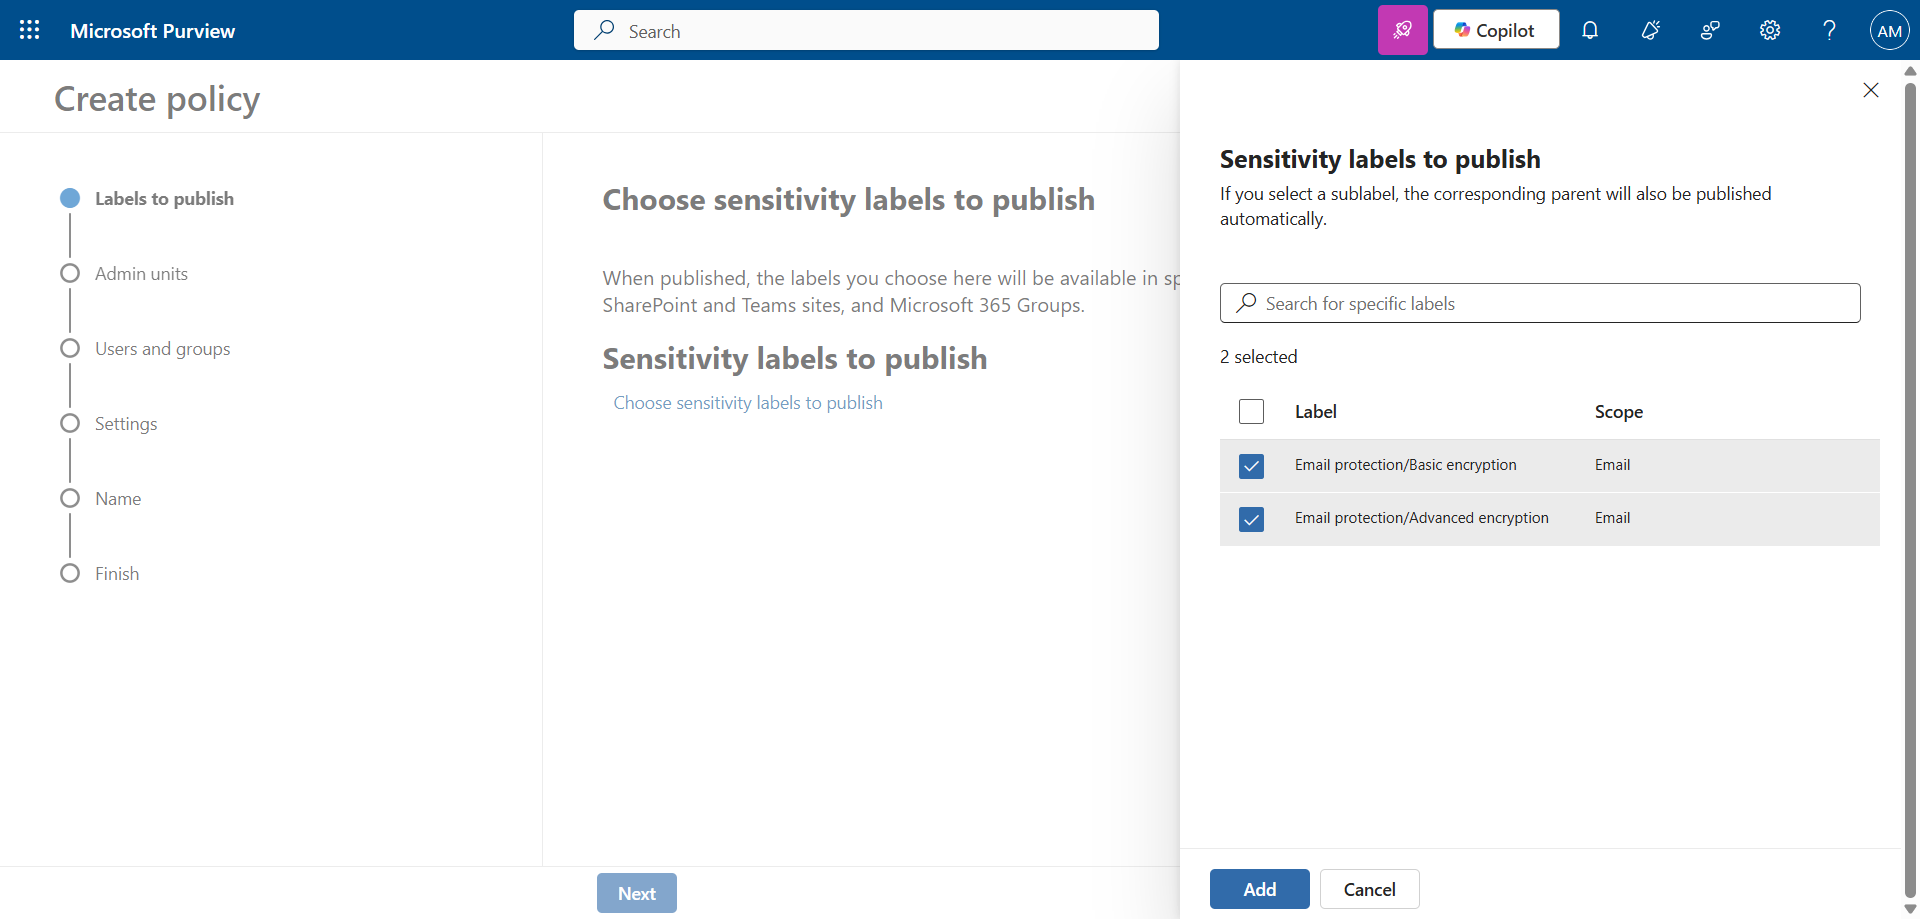Click the Add button
This screenshot has width=1920, height=919.
1259,889
